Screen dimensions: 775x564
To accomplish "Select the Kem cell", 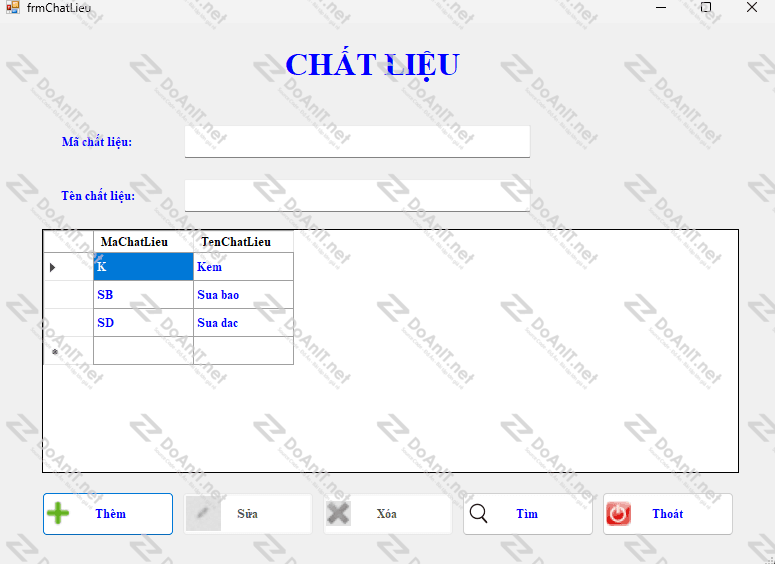I will tap(243, 267).
